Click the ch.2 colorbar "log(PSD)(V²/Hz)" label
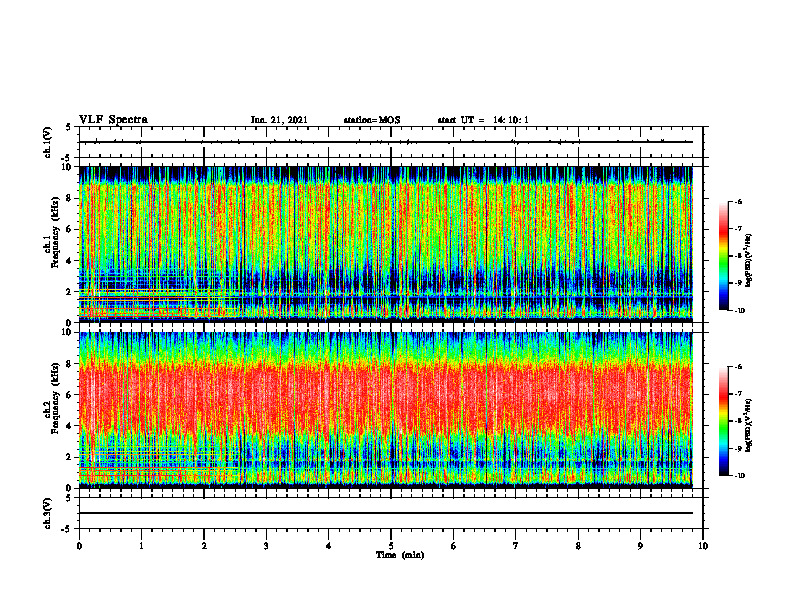Image resolution: width=792 pixels, height=612 pixels. coord(749,425)
